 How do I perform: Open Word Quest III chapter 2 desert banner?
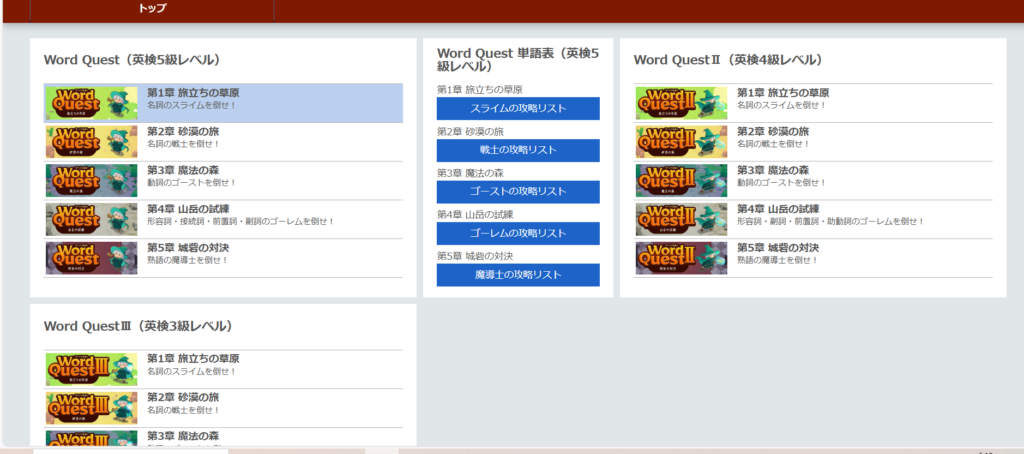pyautogui.click(x=91, y=408)
